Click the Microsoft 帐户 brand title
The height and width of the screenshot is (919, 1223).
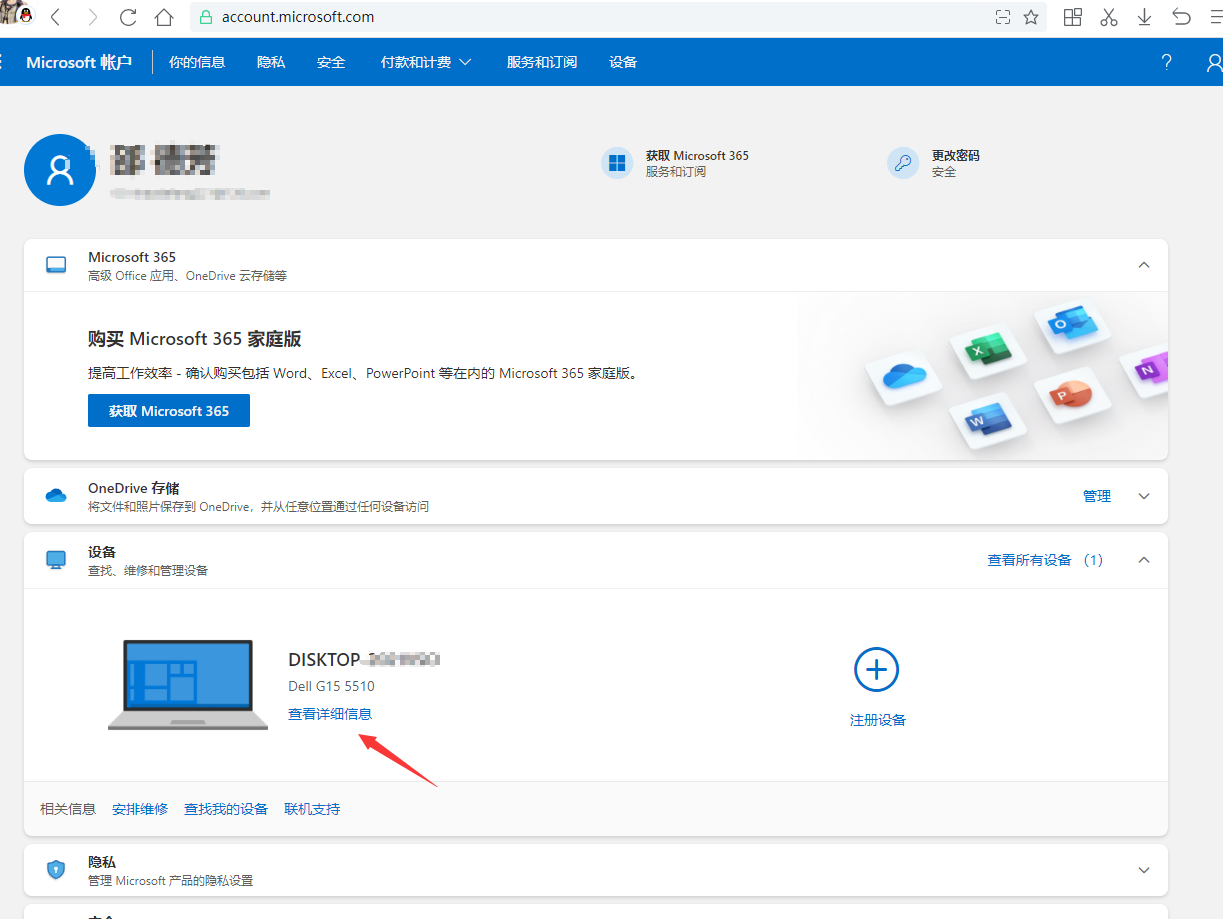[x=79, y=62]
